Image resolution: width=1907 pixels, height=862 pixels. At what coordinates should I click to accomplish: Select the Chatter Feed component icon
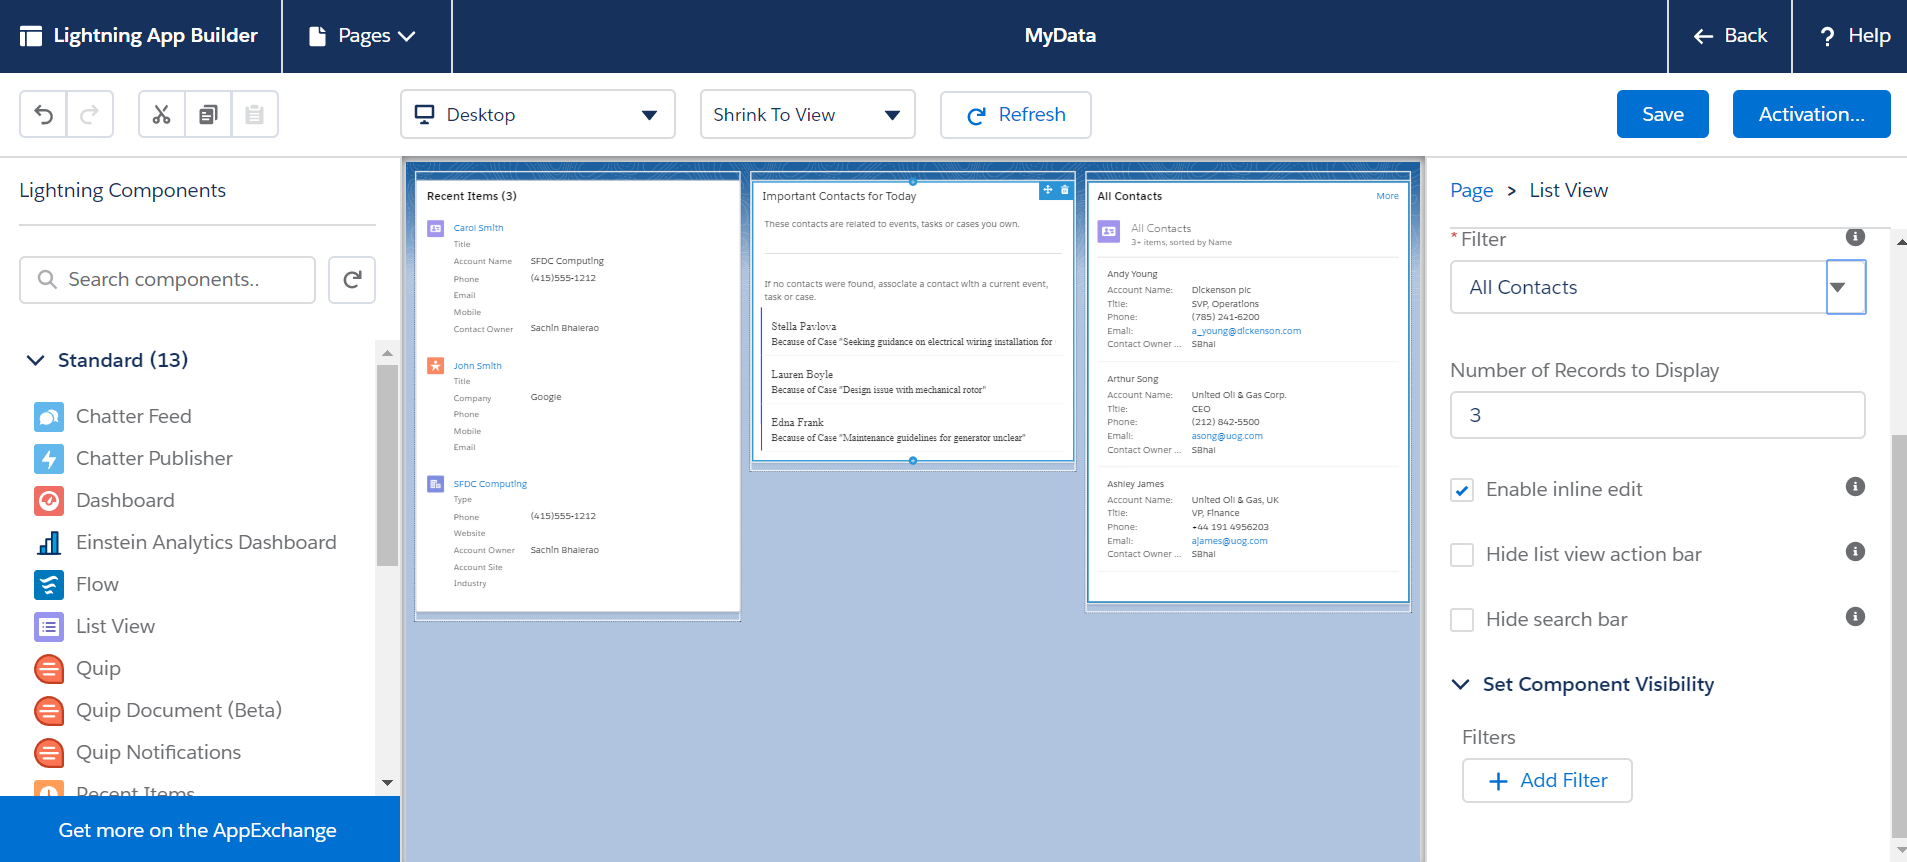pos(49,417)
